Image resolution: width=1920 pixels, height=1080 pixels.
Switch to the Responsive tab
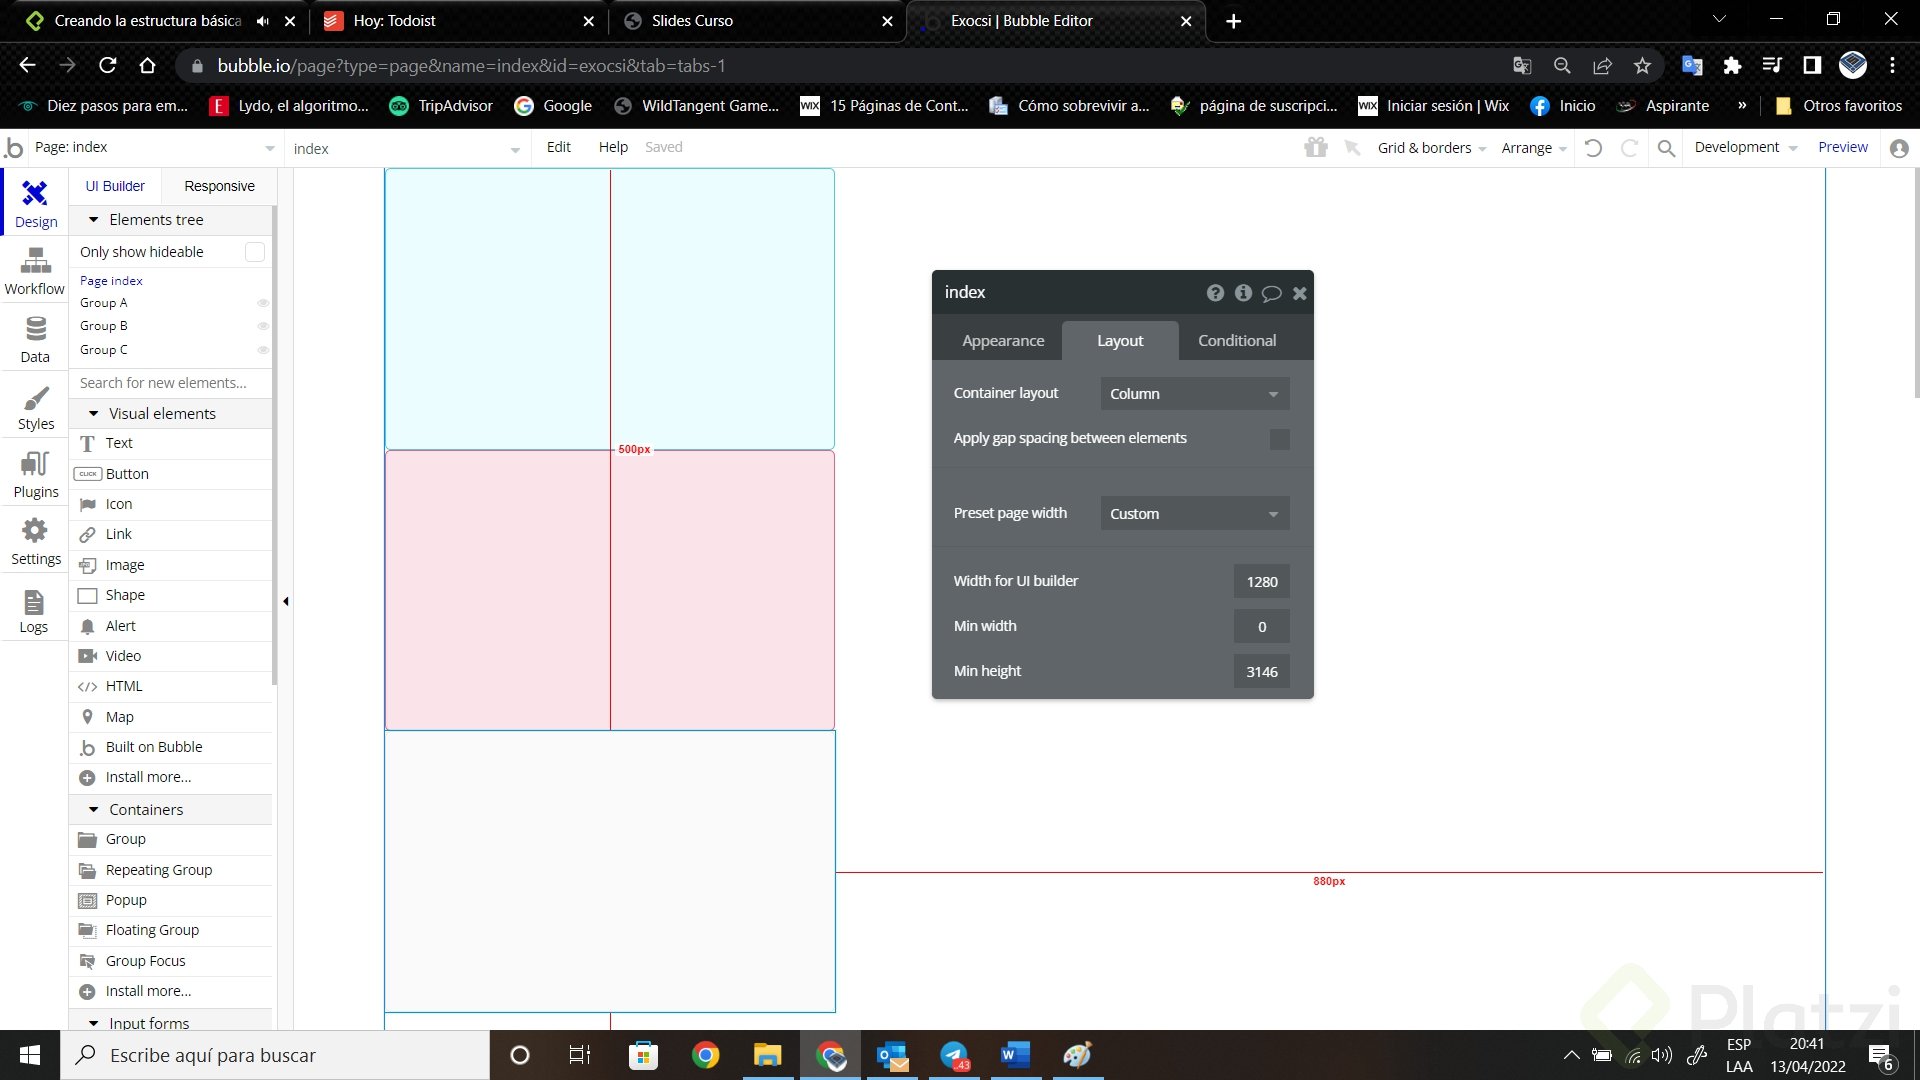[x=219, y=186]
